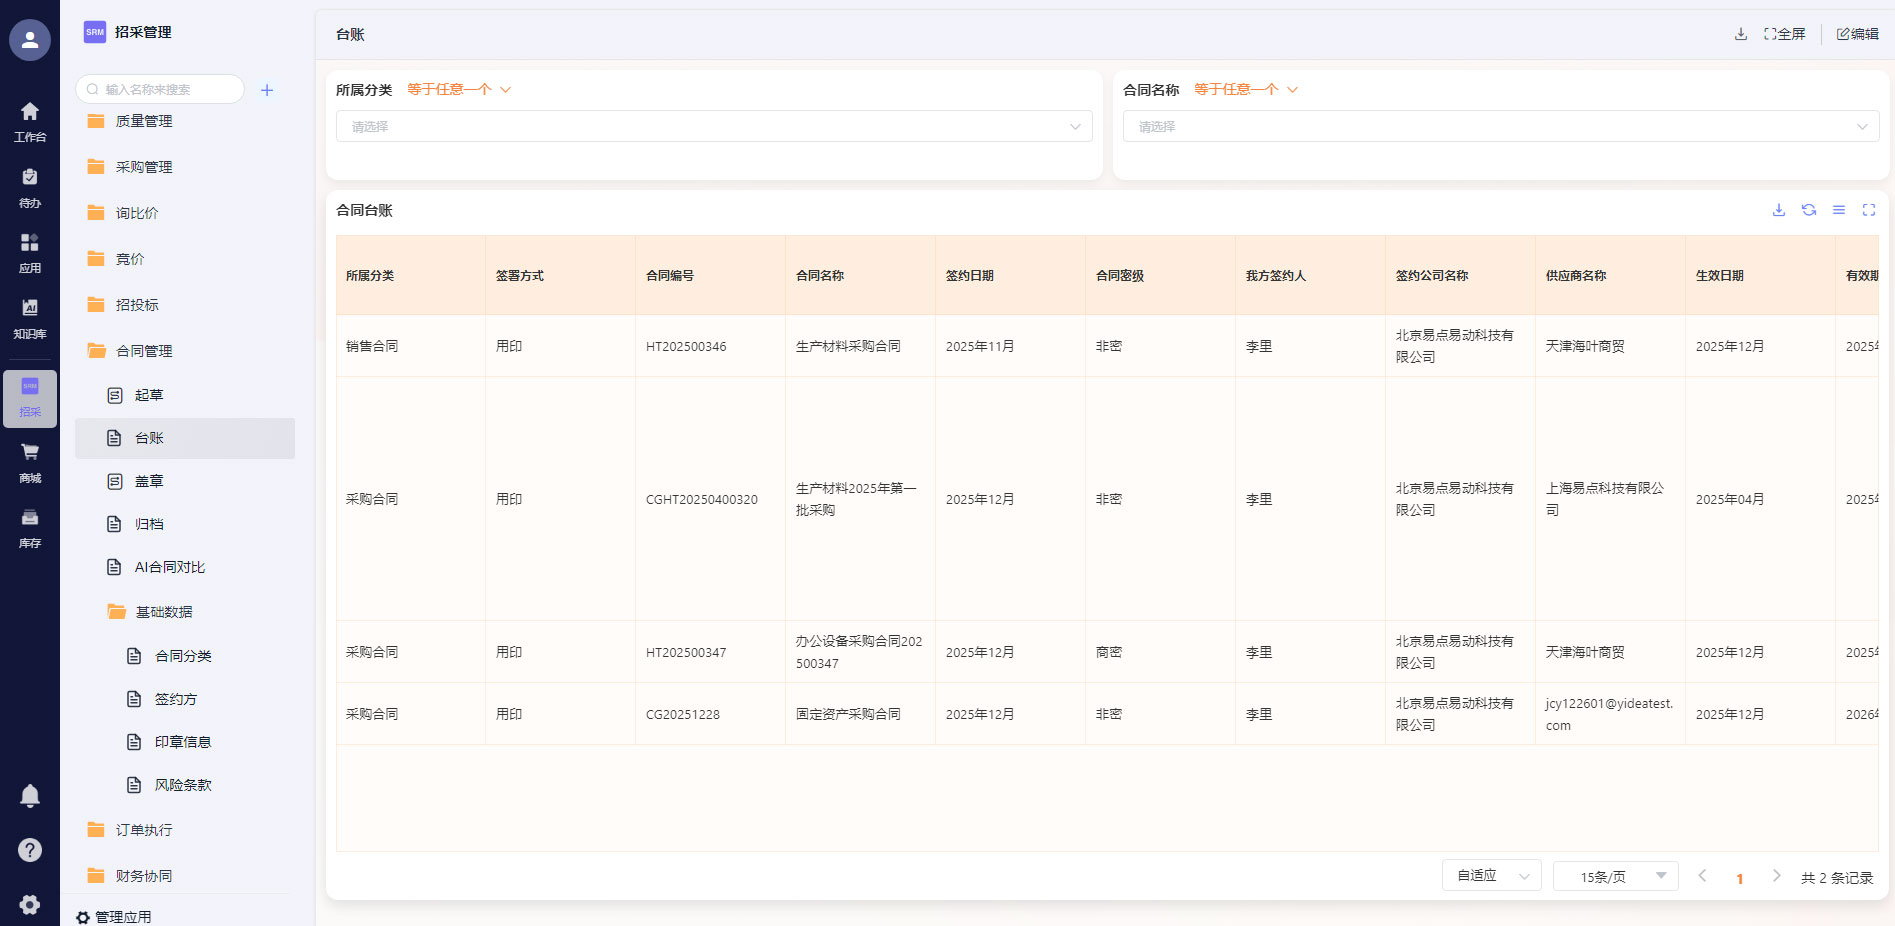1895x926 pixels.
Task: Click the 全屏 button in header
Action: [1784, 34]
